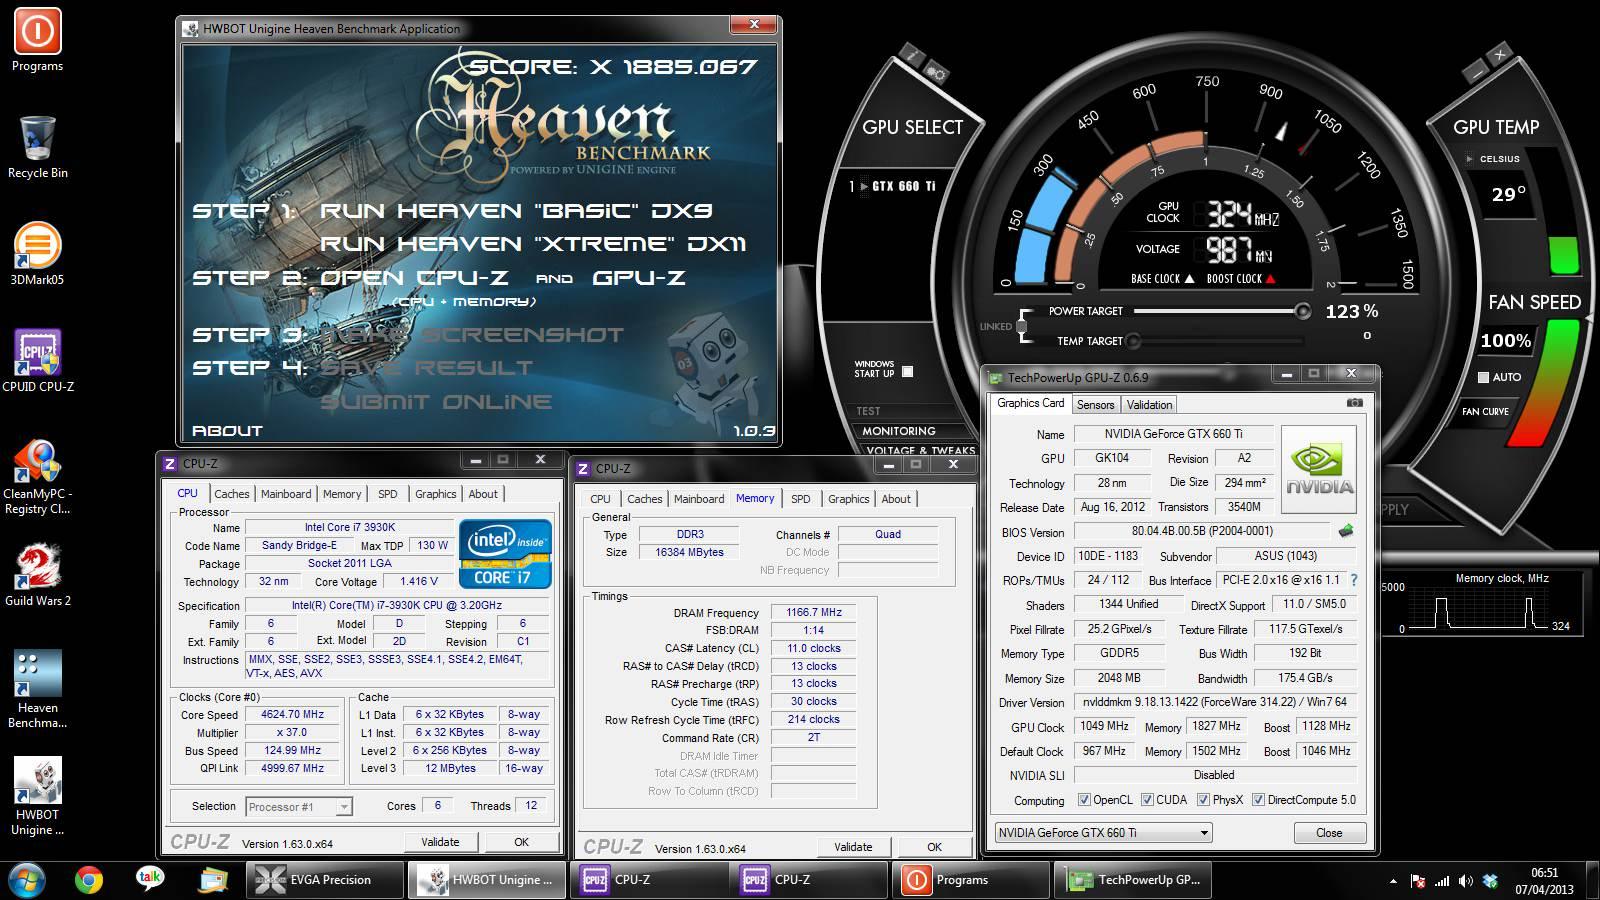Click the Action Center flag tray icon

point(1417,881)
